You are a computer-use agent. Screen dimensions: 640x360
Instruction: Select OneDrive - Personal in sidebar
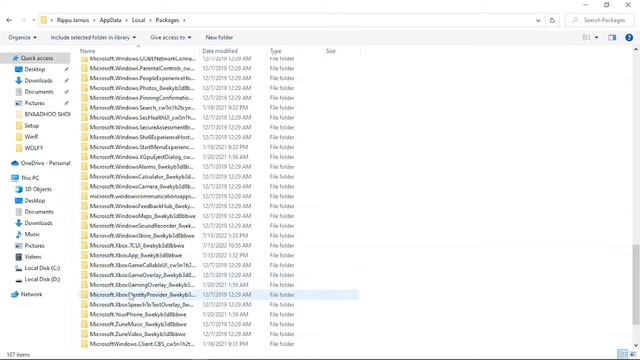pos(45,163)
